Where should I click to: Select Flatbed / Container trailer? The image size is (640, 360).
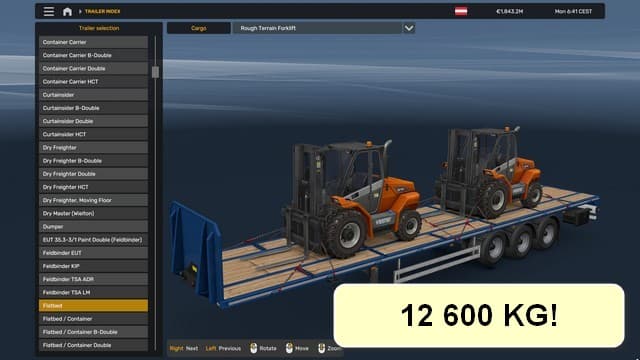point(93,318)
